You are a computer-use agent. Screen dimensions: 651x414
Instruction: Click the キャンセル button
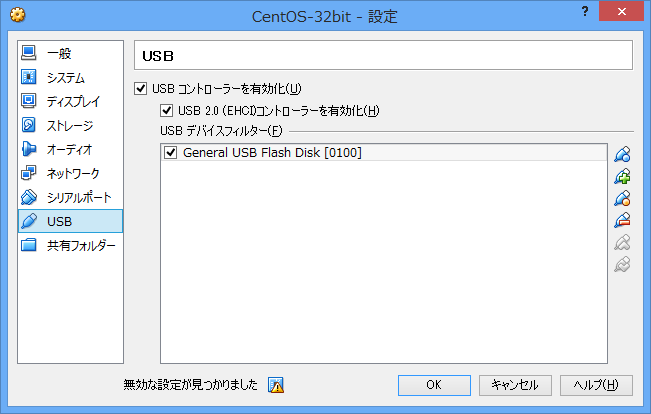coord(515,385)
